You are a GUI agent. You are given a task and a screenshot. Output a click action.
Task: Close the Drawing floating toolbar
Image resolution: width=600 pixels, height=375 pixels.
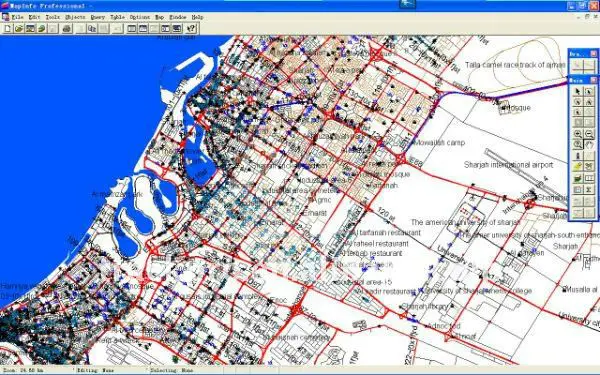point(593,54)
